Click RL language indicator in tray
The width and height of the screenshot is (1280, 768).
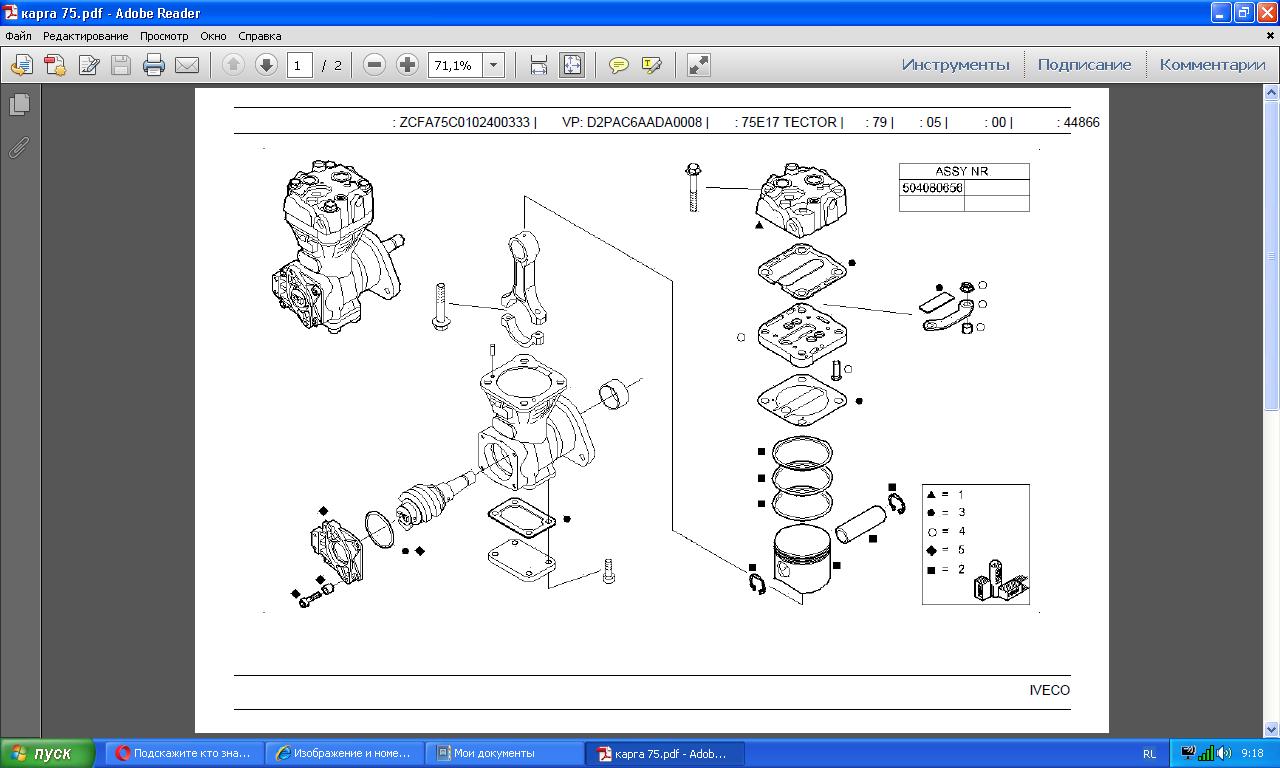[1149, 754]
